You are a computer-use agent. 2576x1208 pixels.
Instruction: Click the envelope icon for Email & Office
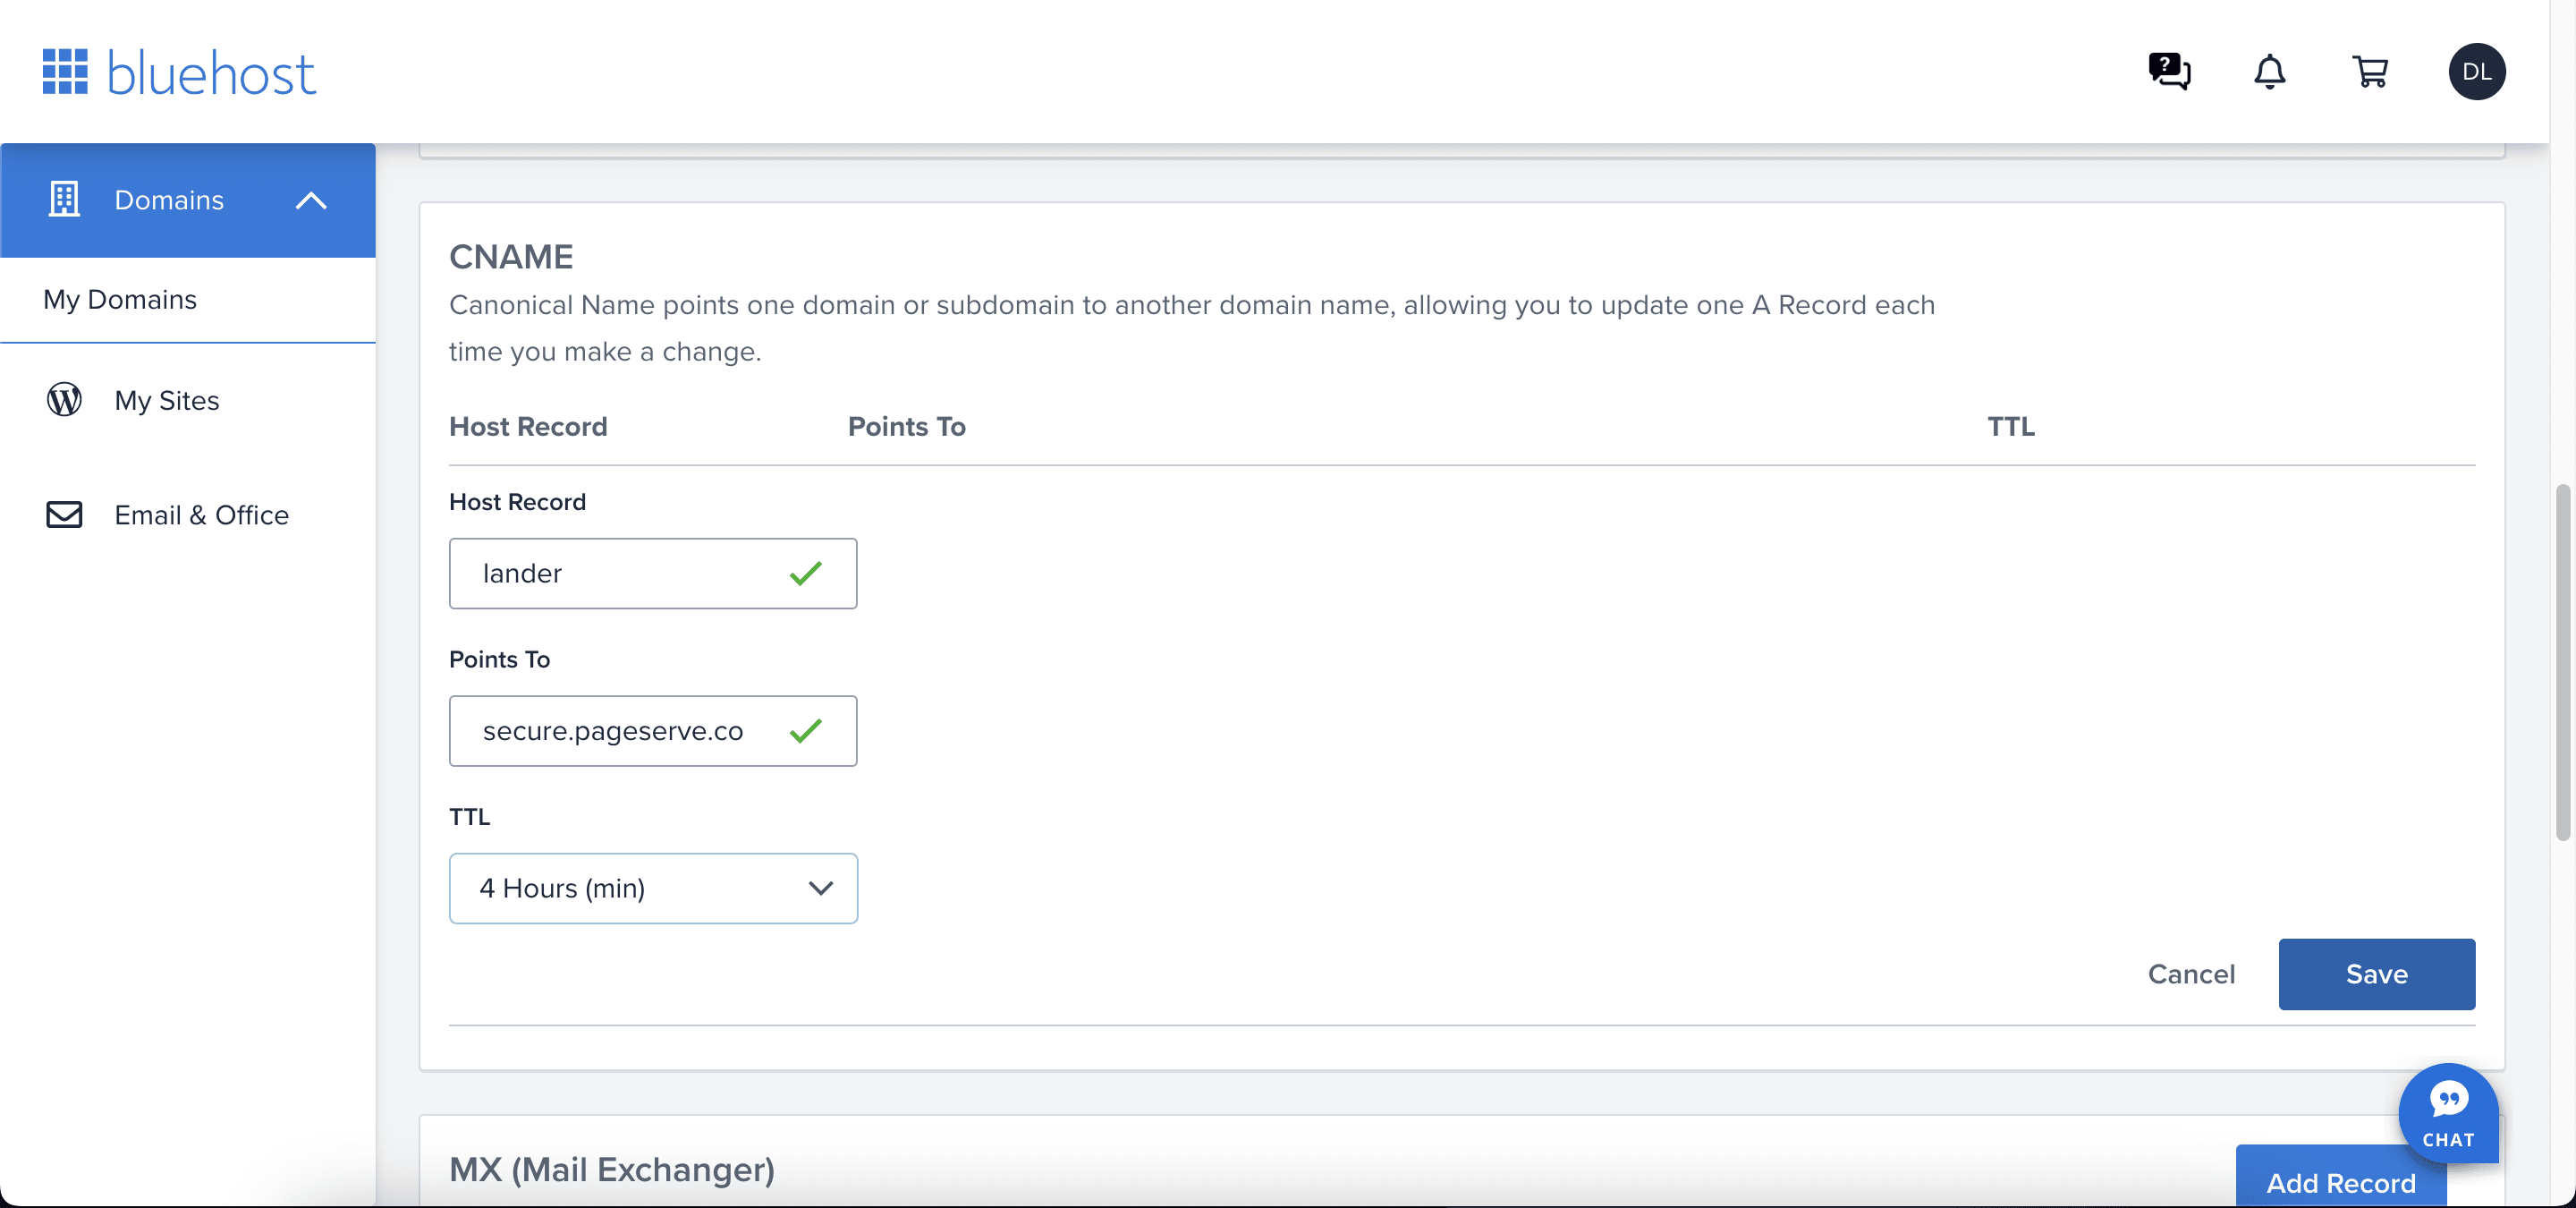[x=64, y=515]
